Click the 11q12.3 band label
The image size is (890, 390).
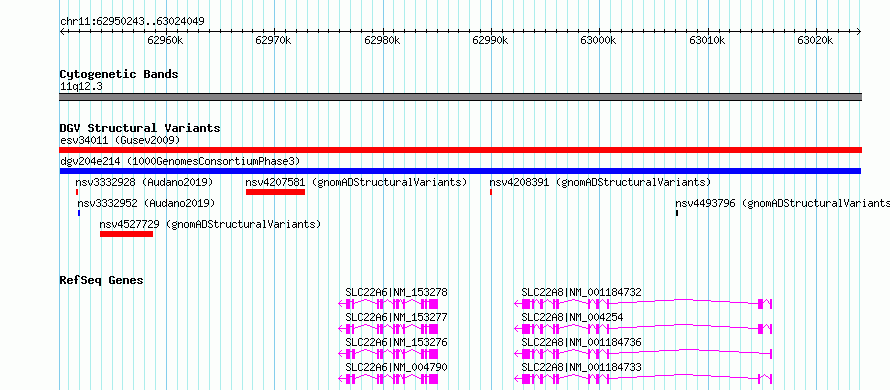click(81, 87)
